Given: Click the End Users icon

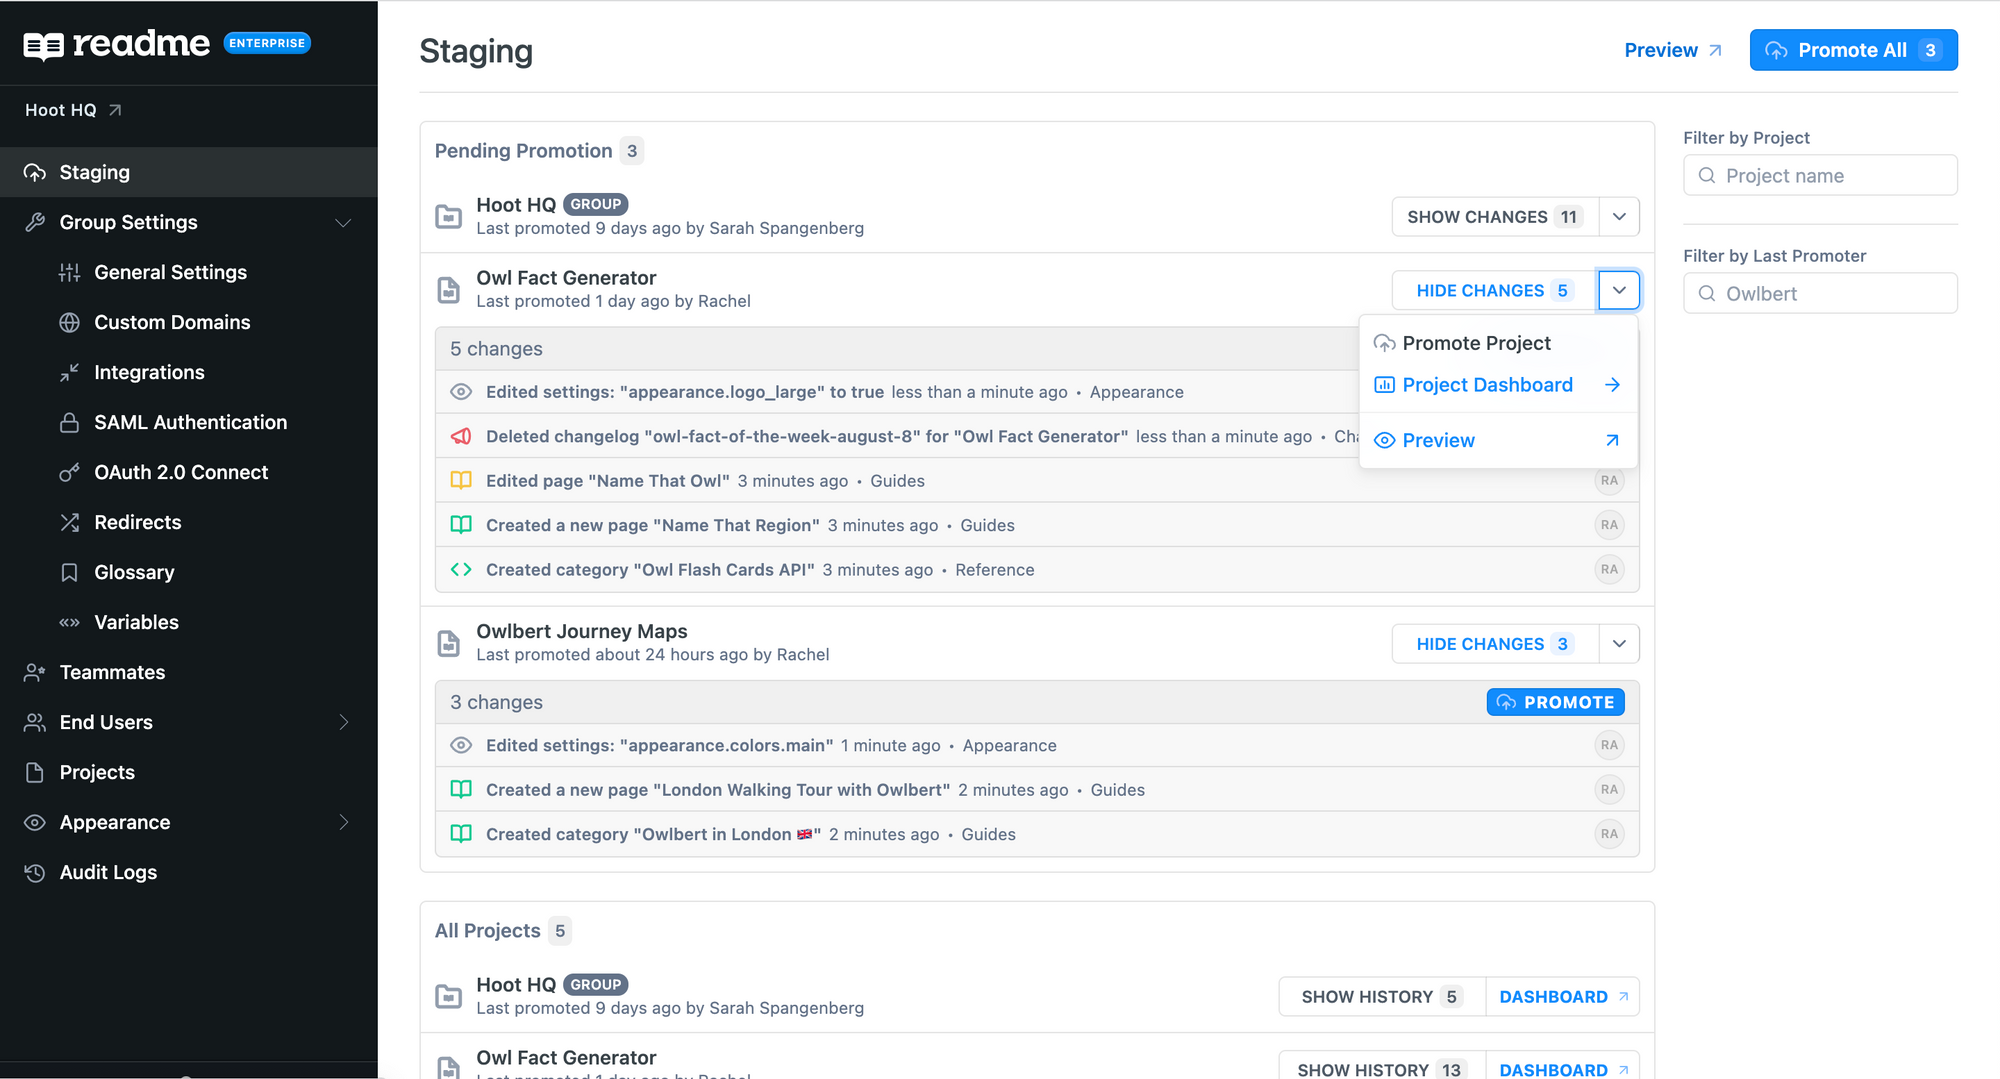Looking at the screenshot, I should [x=35, y=722].
